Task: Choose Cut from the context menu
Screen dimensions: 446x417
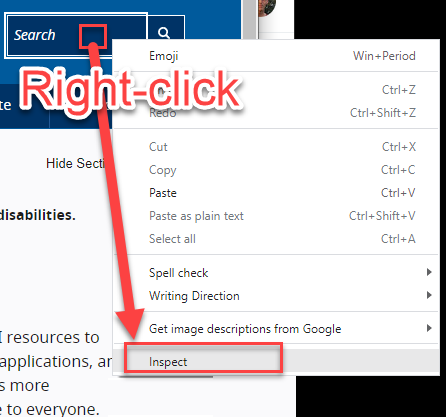Action: (x=276, y=147)
